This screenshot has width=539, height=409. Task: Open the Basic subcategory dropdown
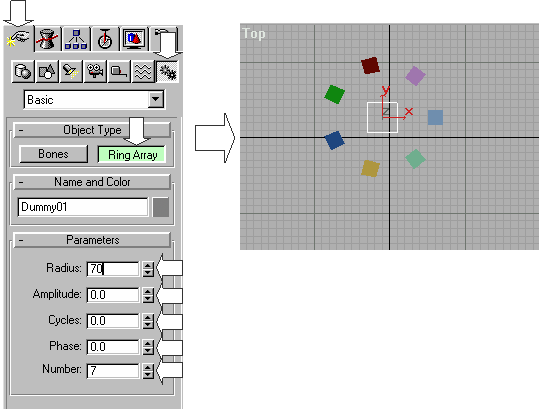coord(95,100)
